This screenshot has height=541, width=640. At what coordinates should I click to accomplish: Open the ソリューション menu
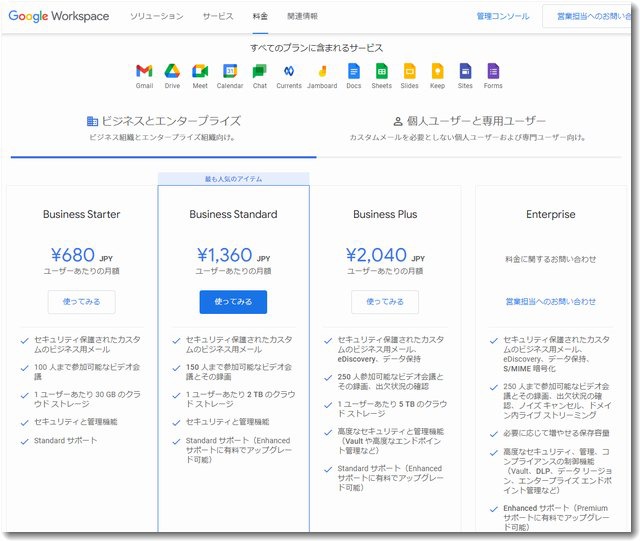point(157,17)
